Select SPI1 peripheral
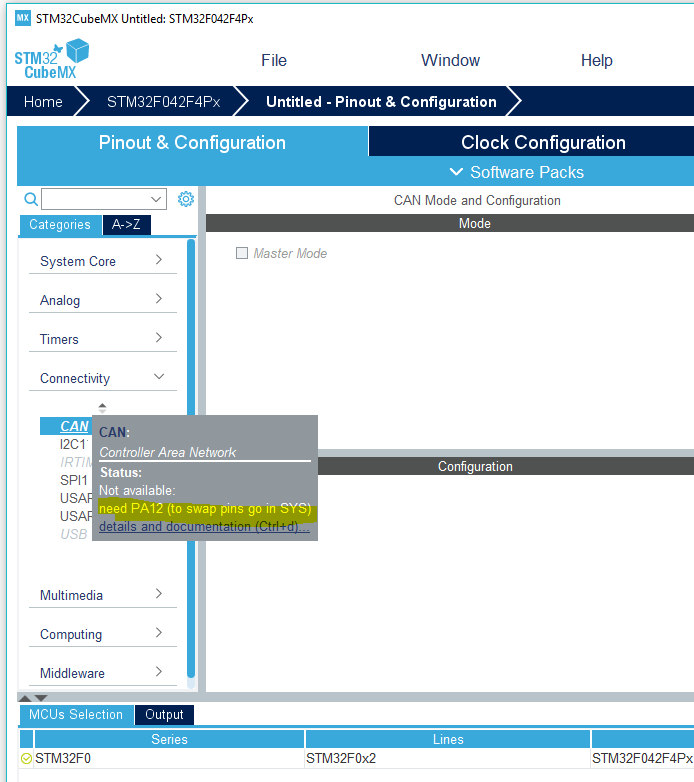694x782 pixels. coord(74,480)
